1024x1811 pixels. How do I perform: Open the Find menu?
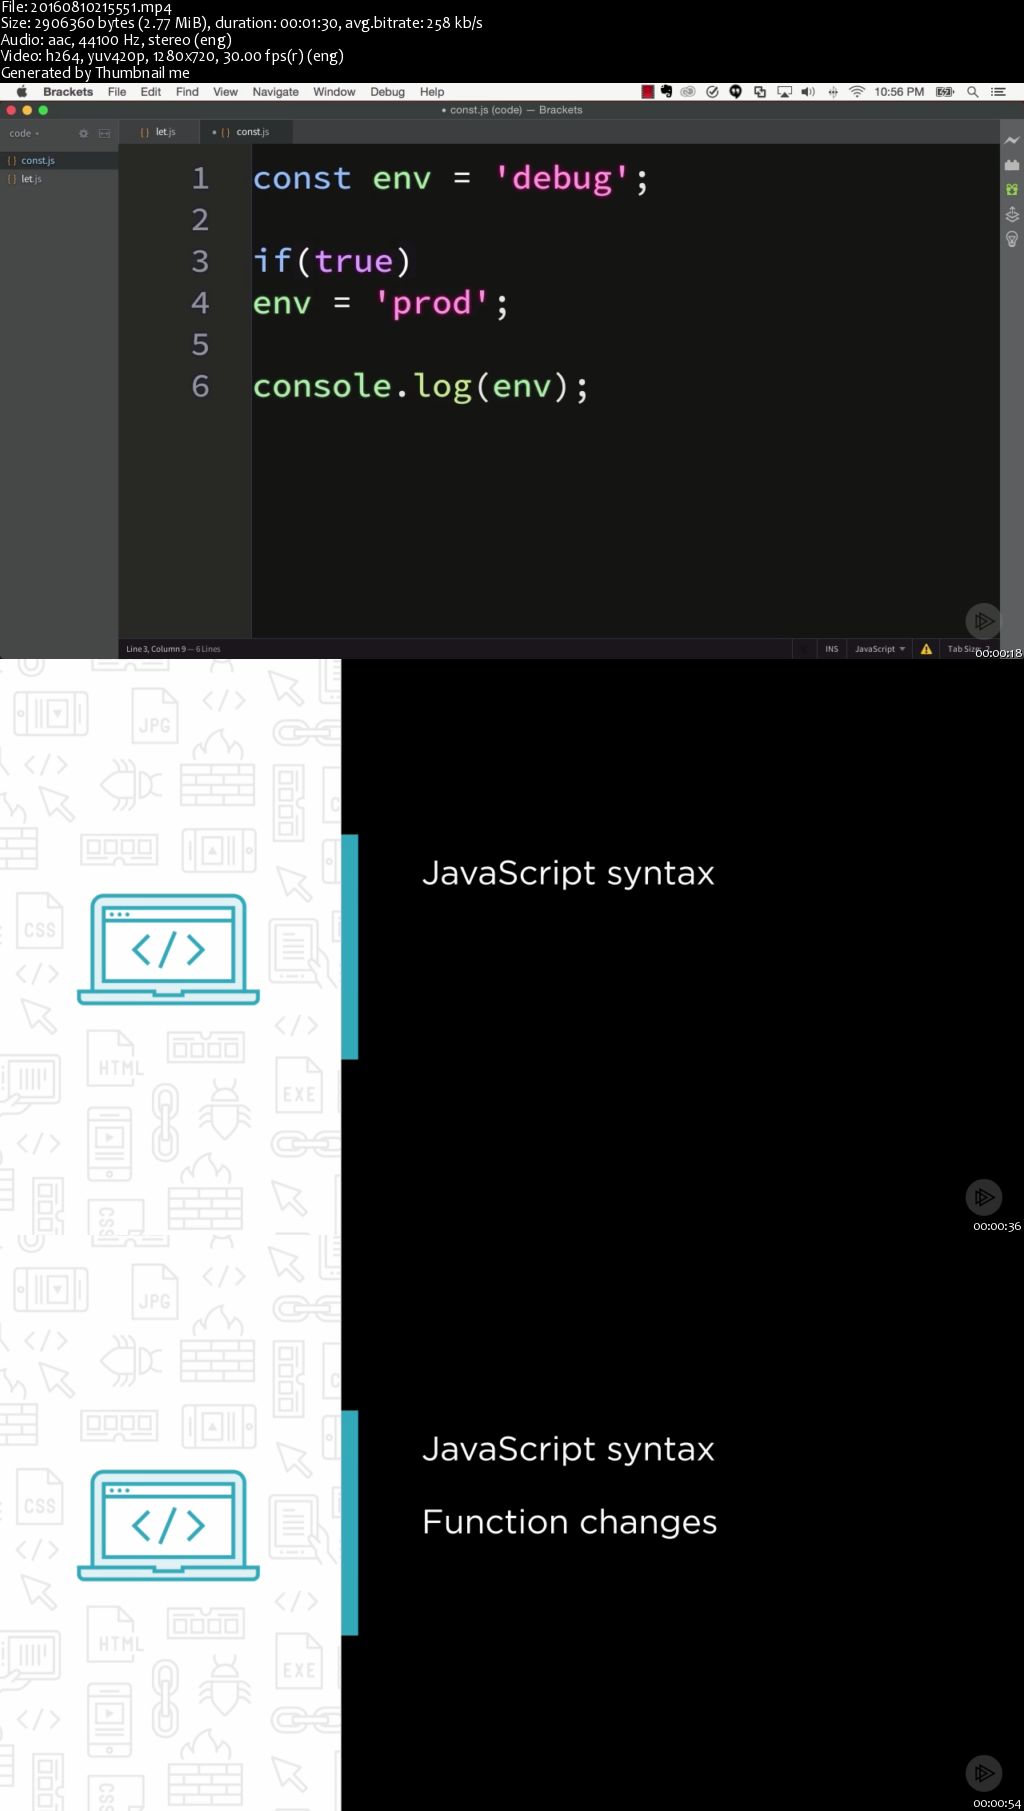point(187,92)
